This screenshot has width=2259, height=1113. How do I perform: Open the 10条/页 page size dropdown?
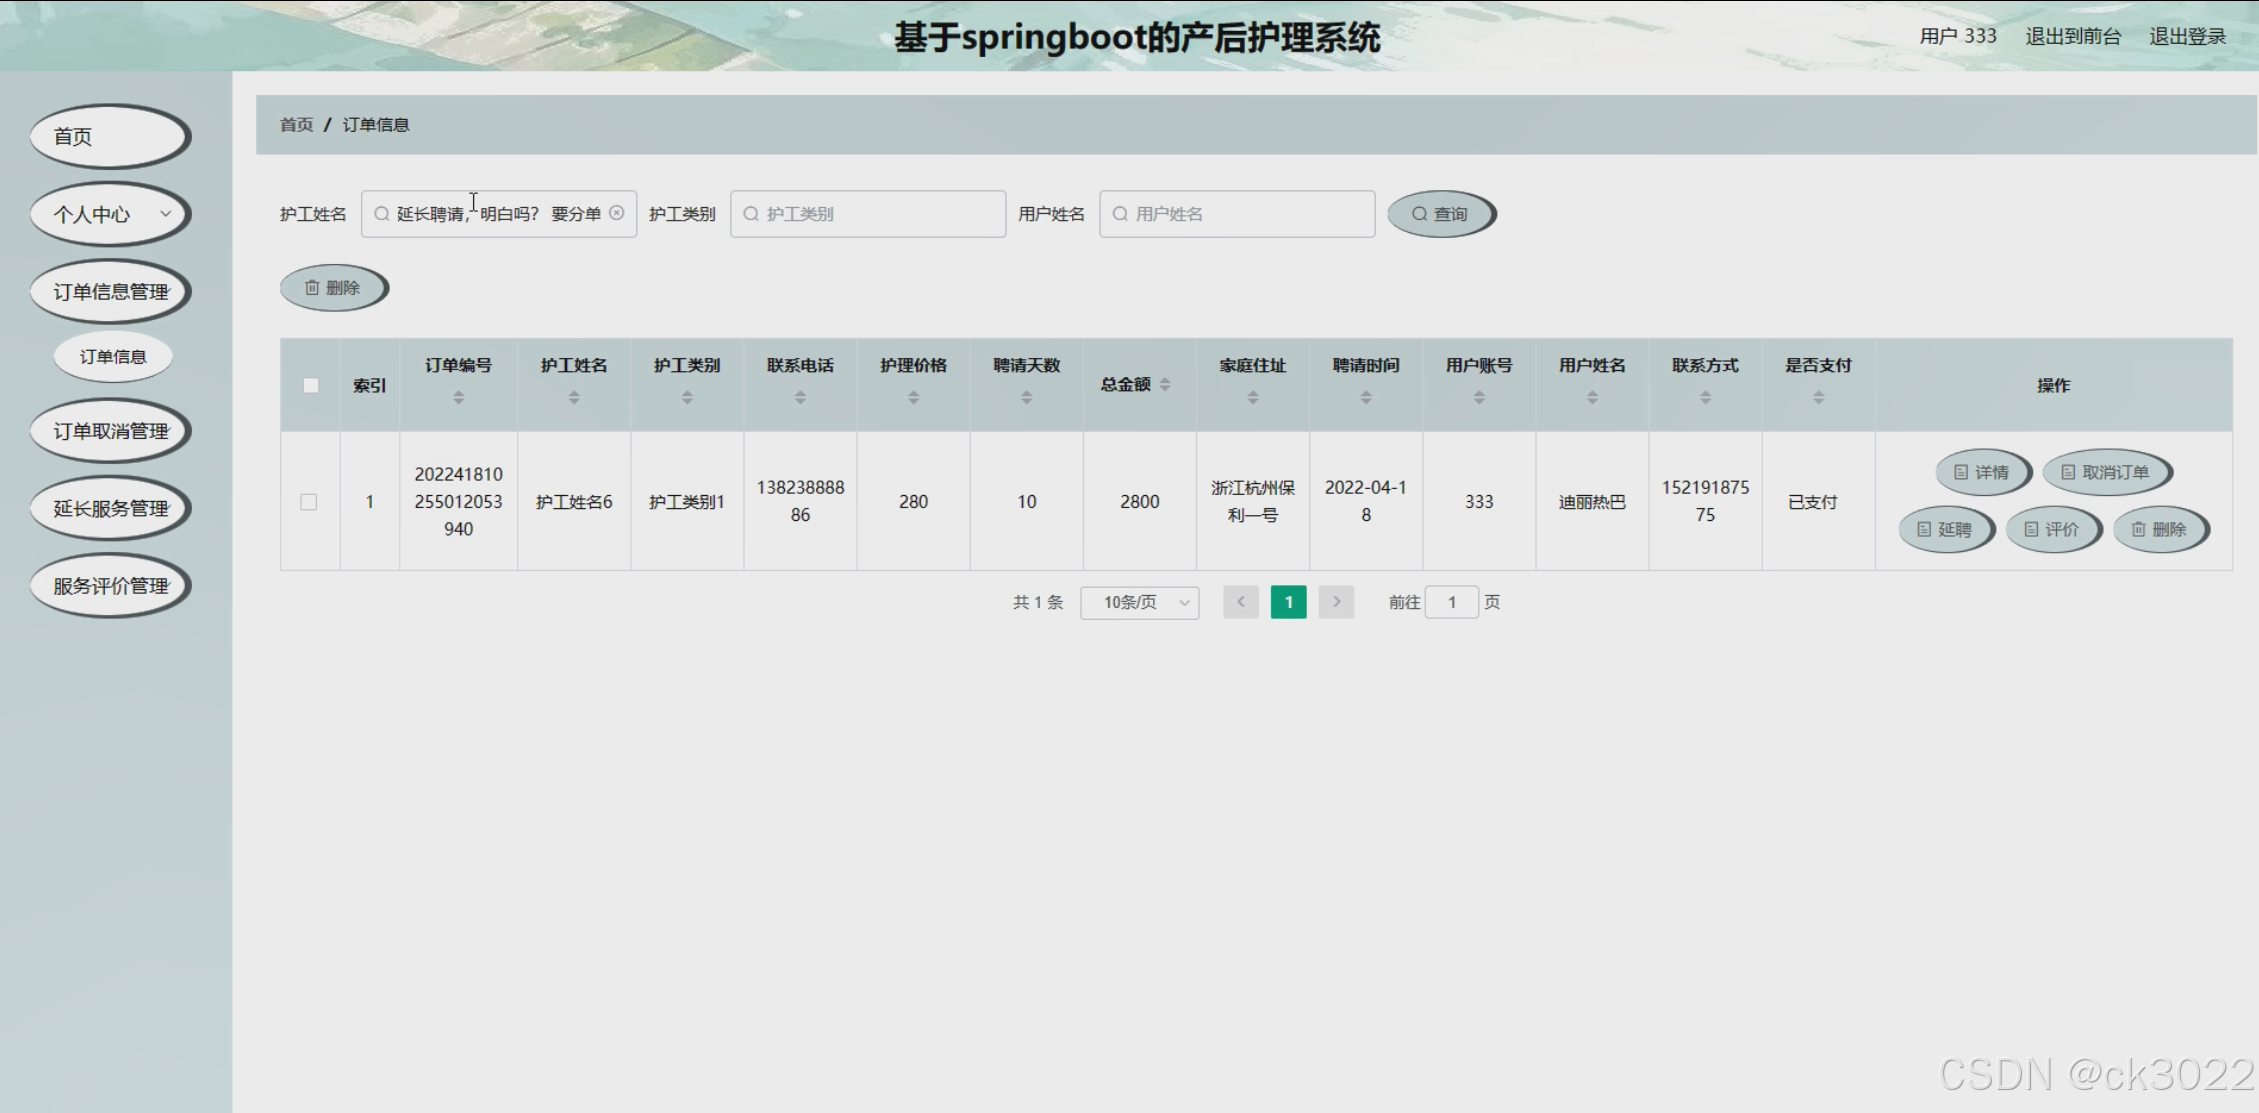[1139, 602]
